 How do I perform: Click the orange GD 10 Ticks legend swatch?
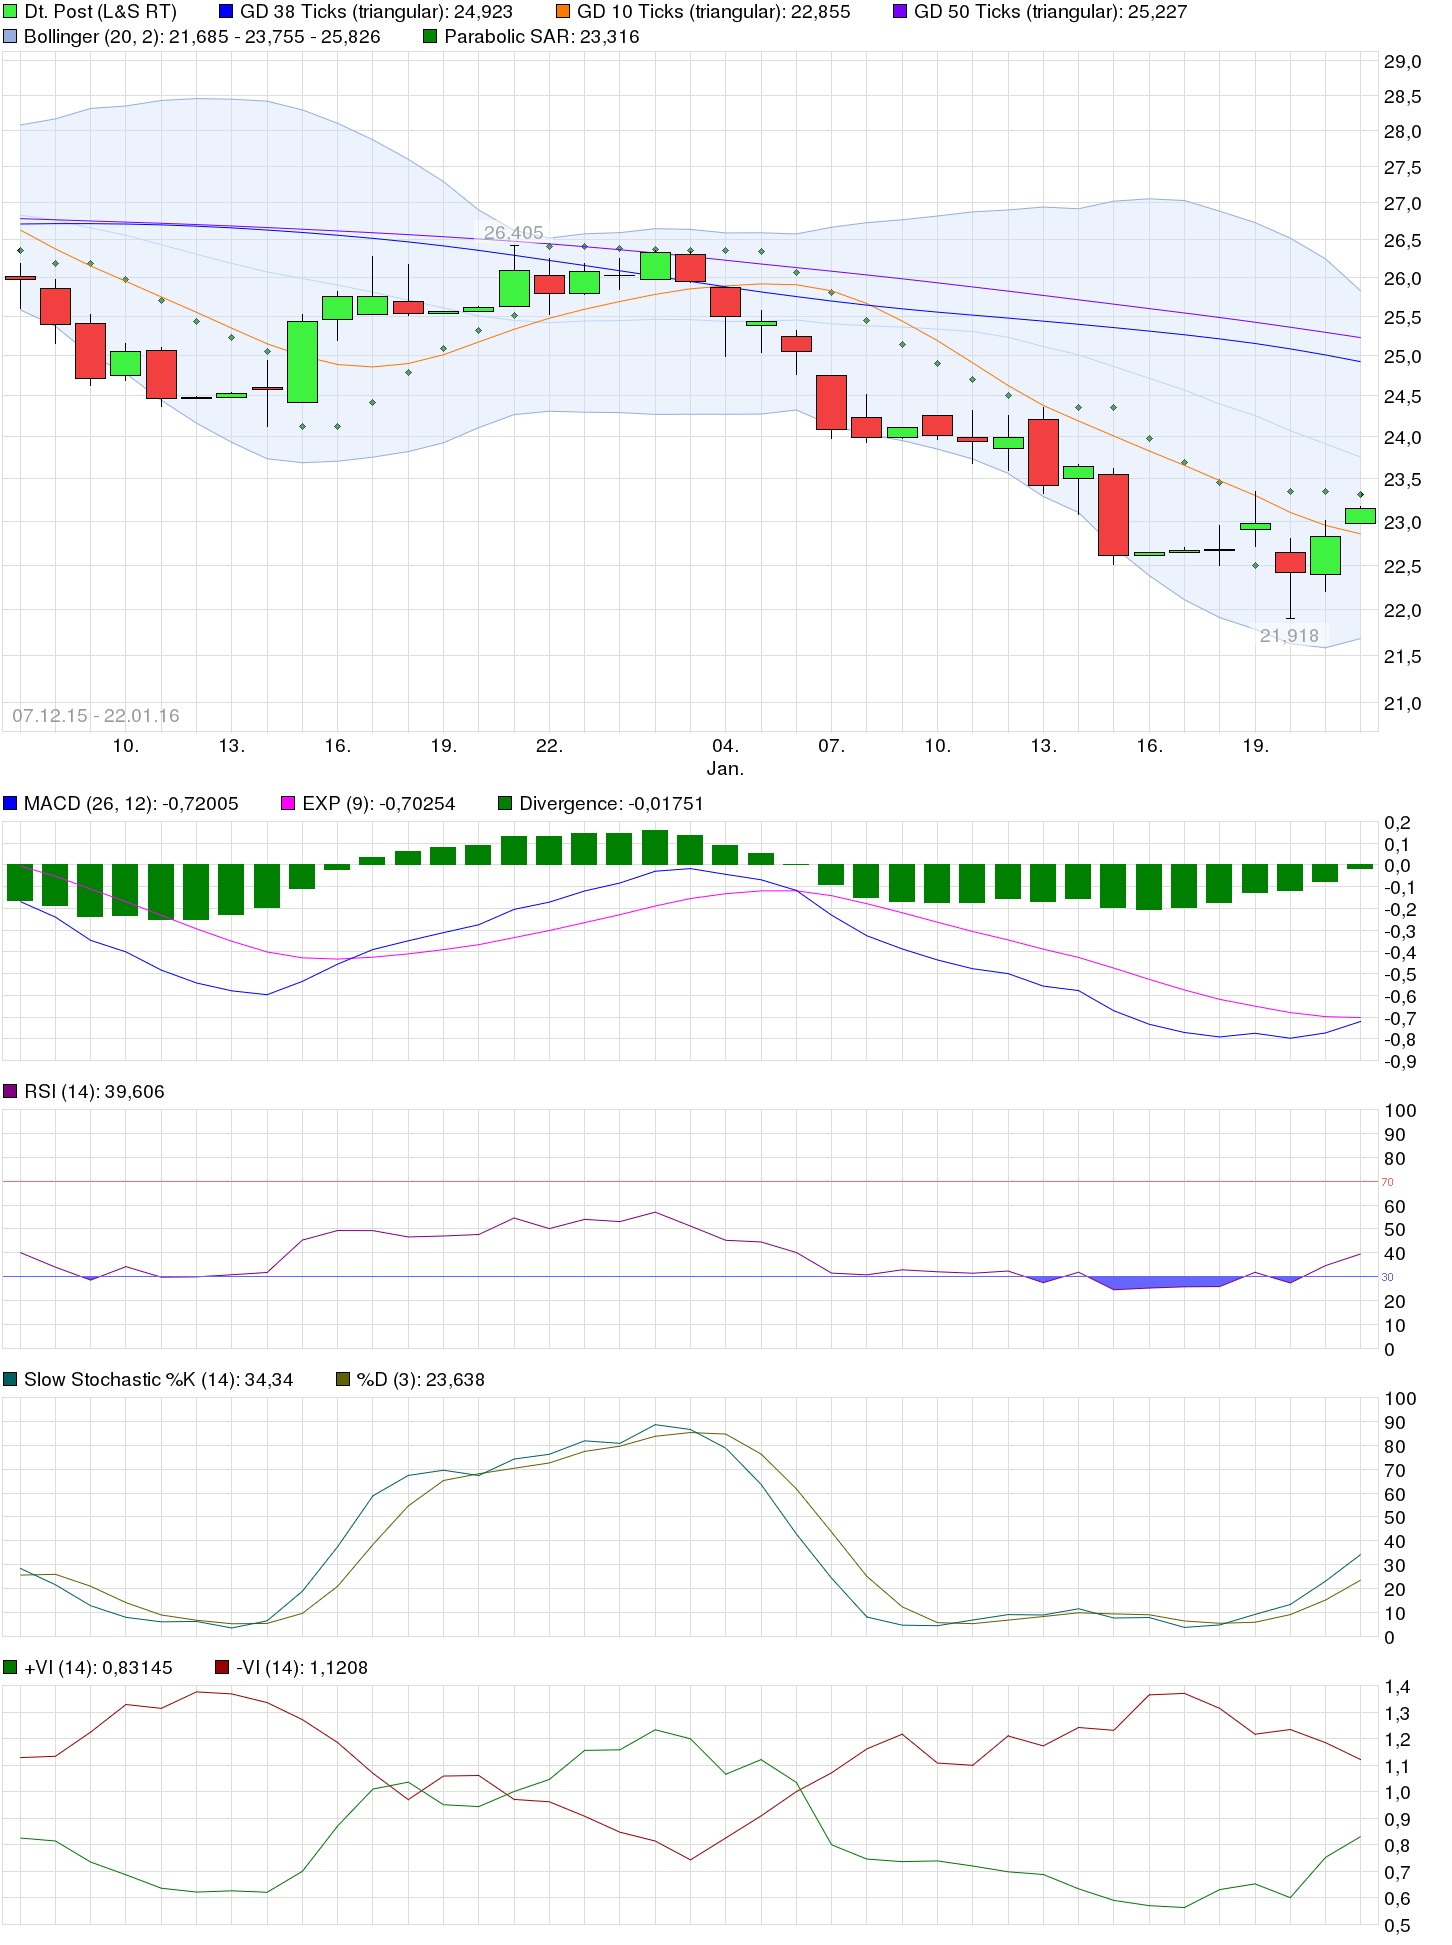coord(563,12)
